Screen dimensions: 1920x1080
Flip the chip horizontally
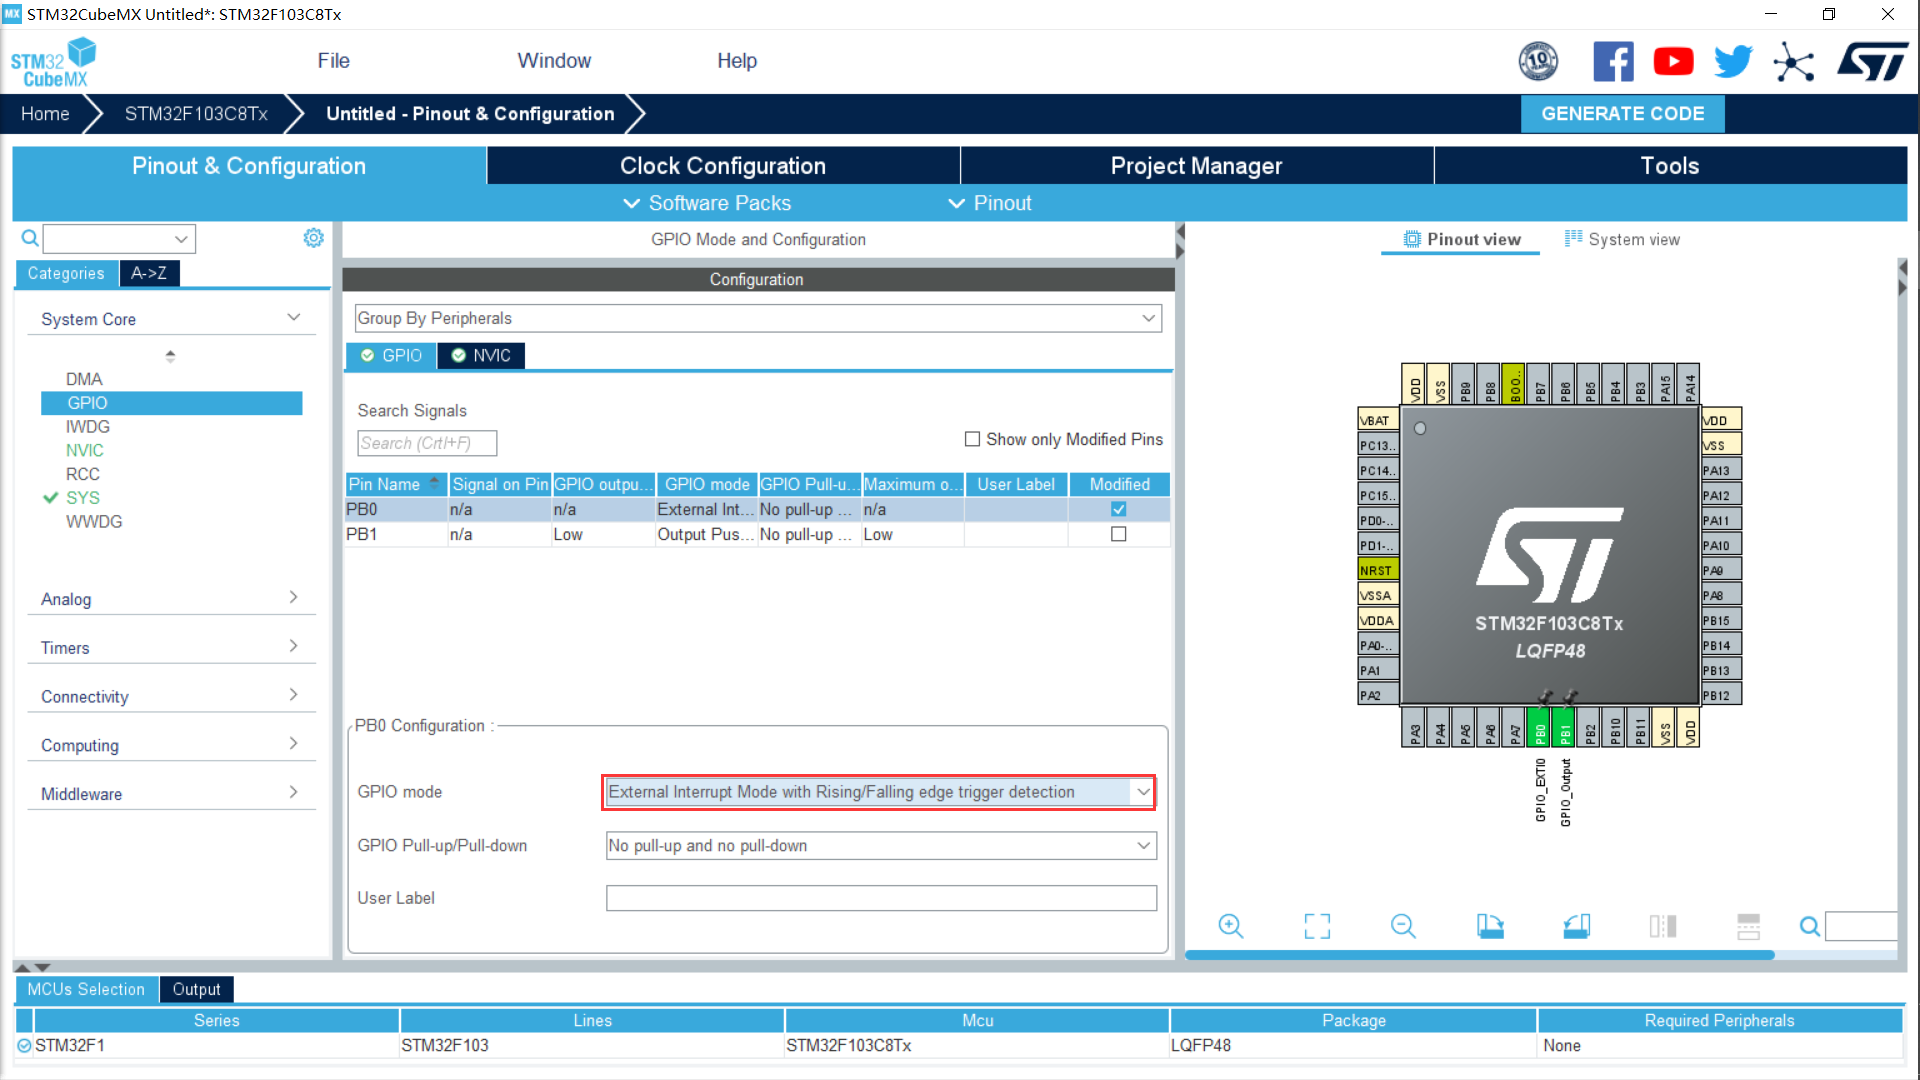click(1663, 926)
